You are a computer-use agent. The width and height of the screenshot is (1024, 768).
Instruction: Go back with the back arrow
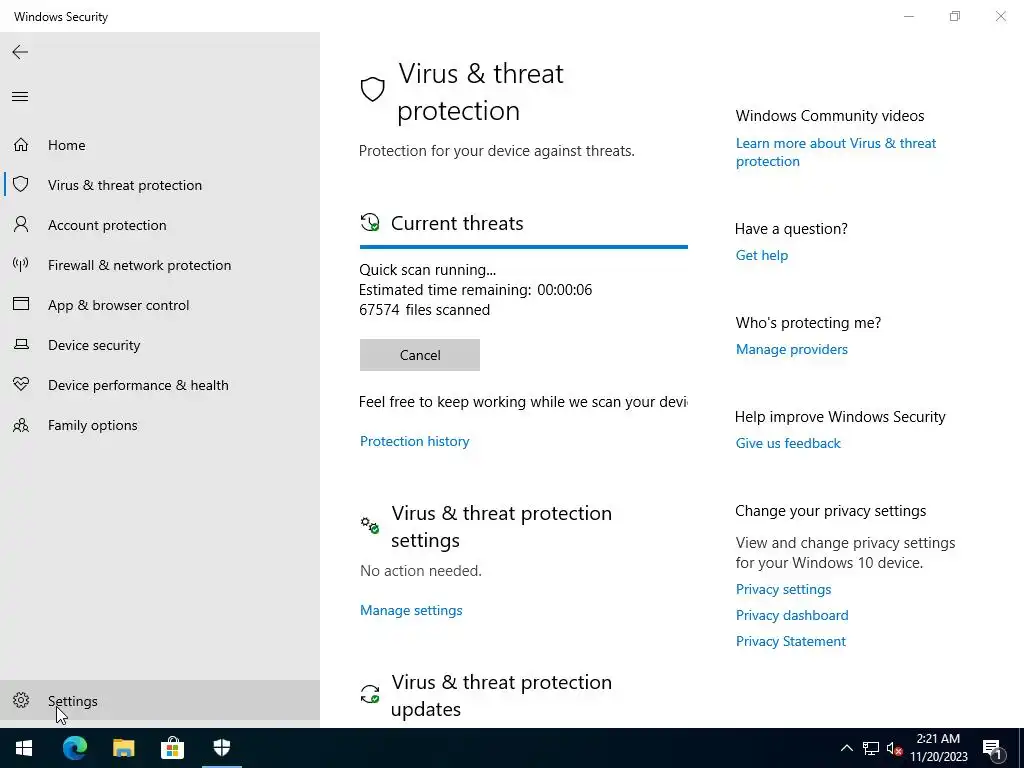pyautogui.click(x=20, y=52)
